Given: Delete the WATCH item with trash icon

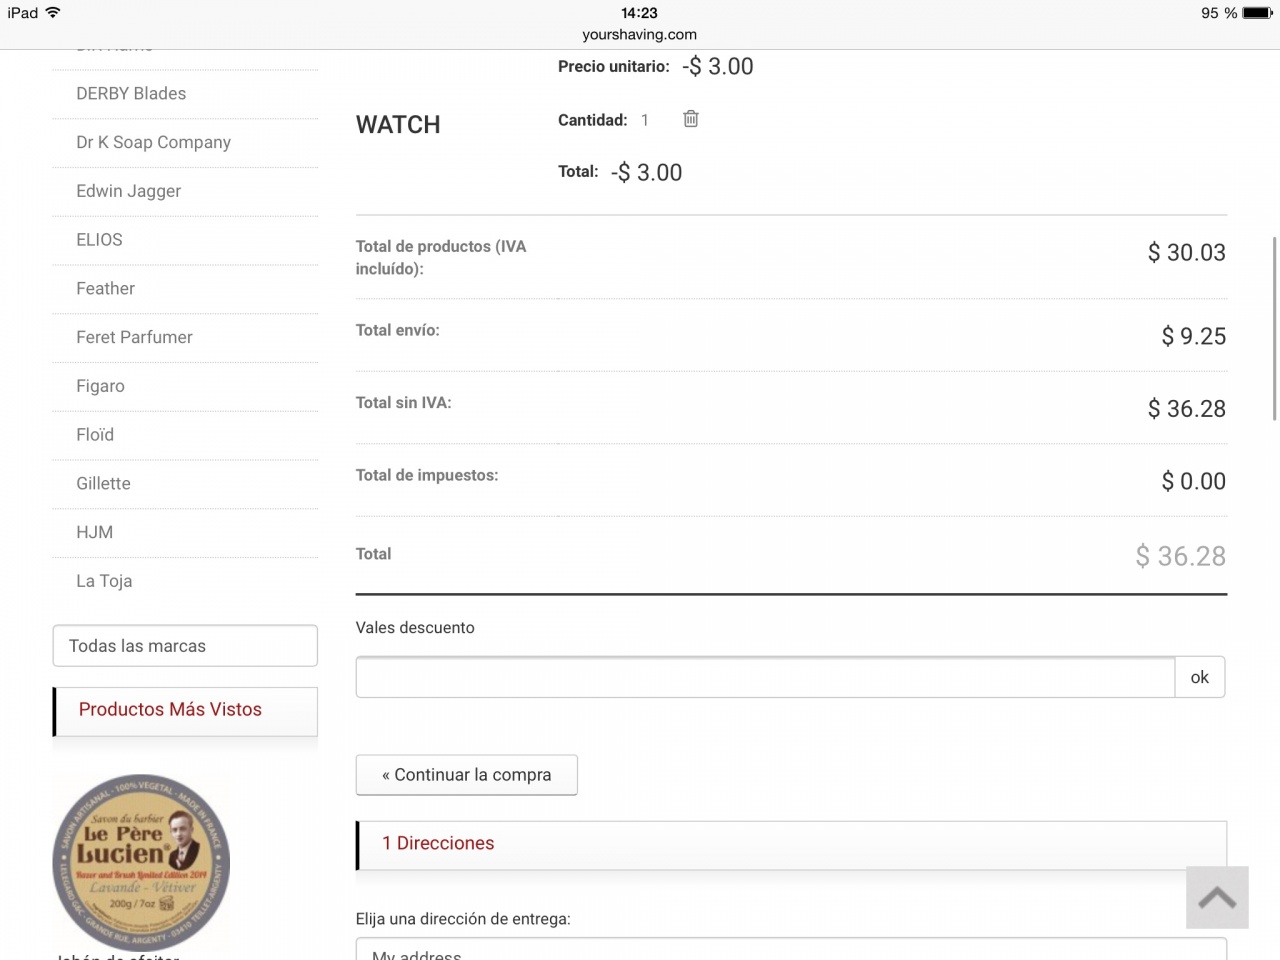Looking at the screenshot, I should (x=690, y=119).
